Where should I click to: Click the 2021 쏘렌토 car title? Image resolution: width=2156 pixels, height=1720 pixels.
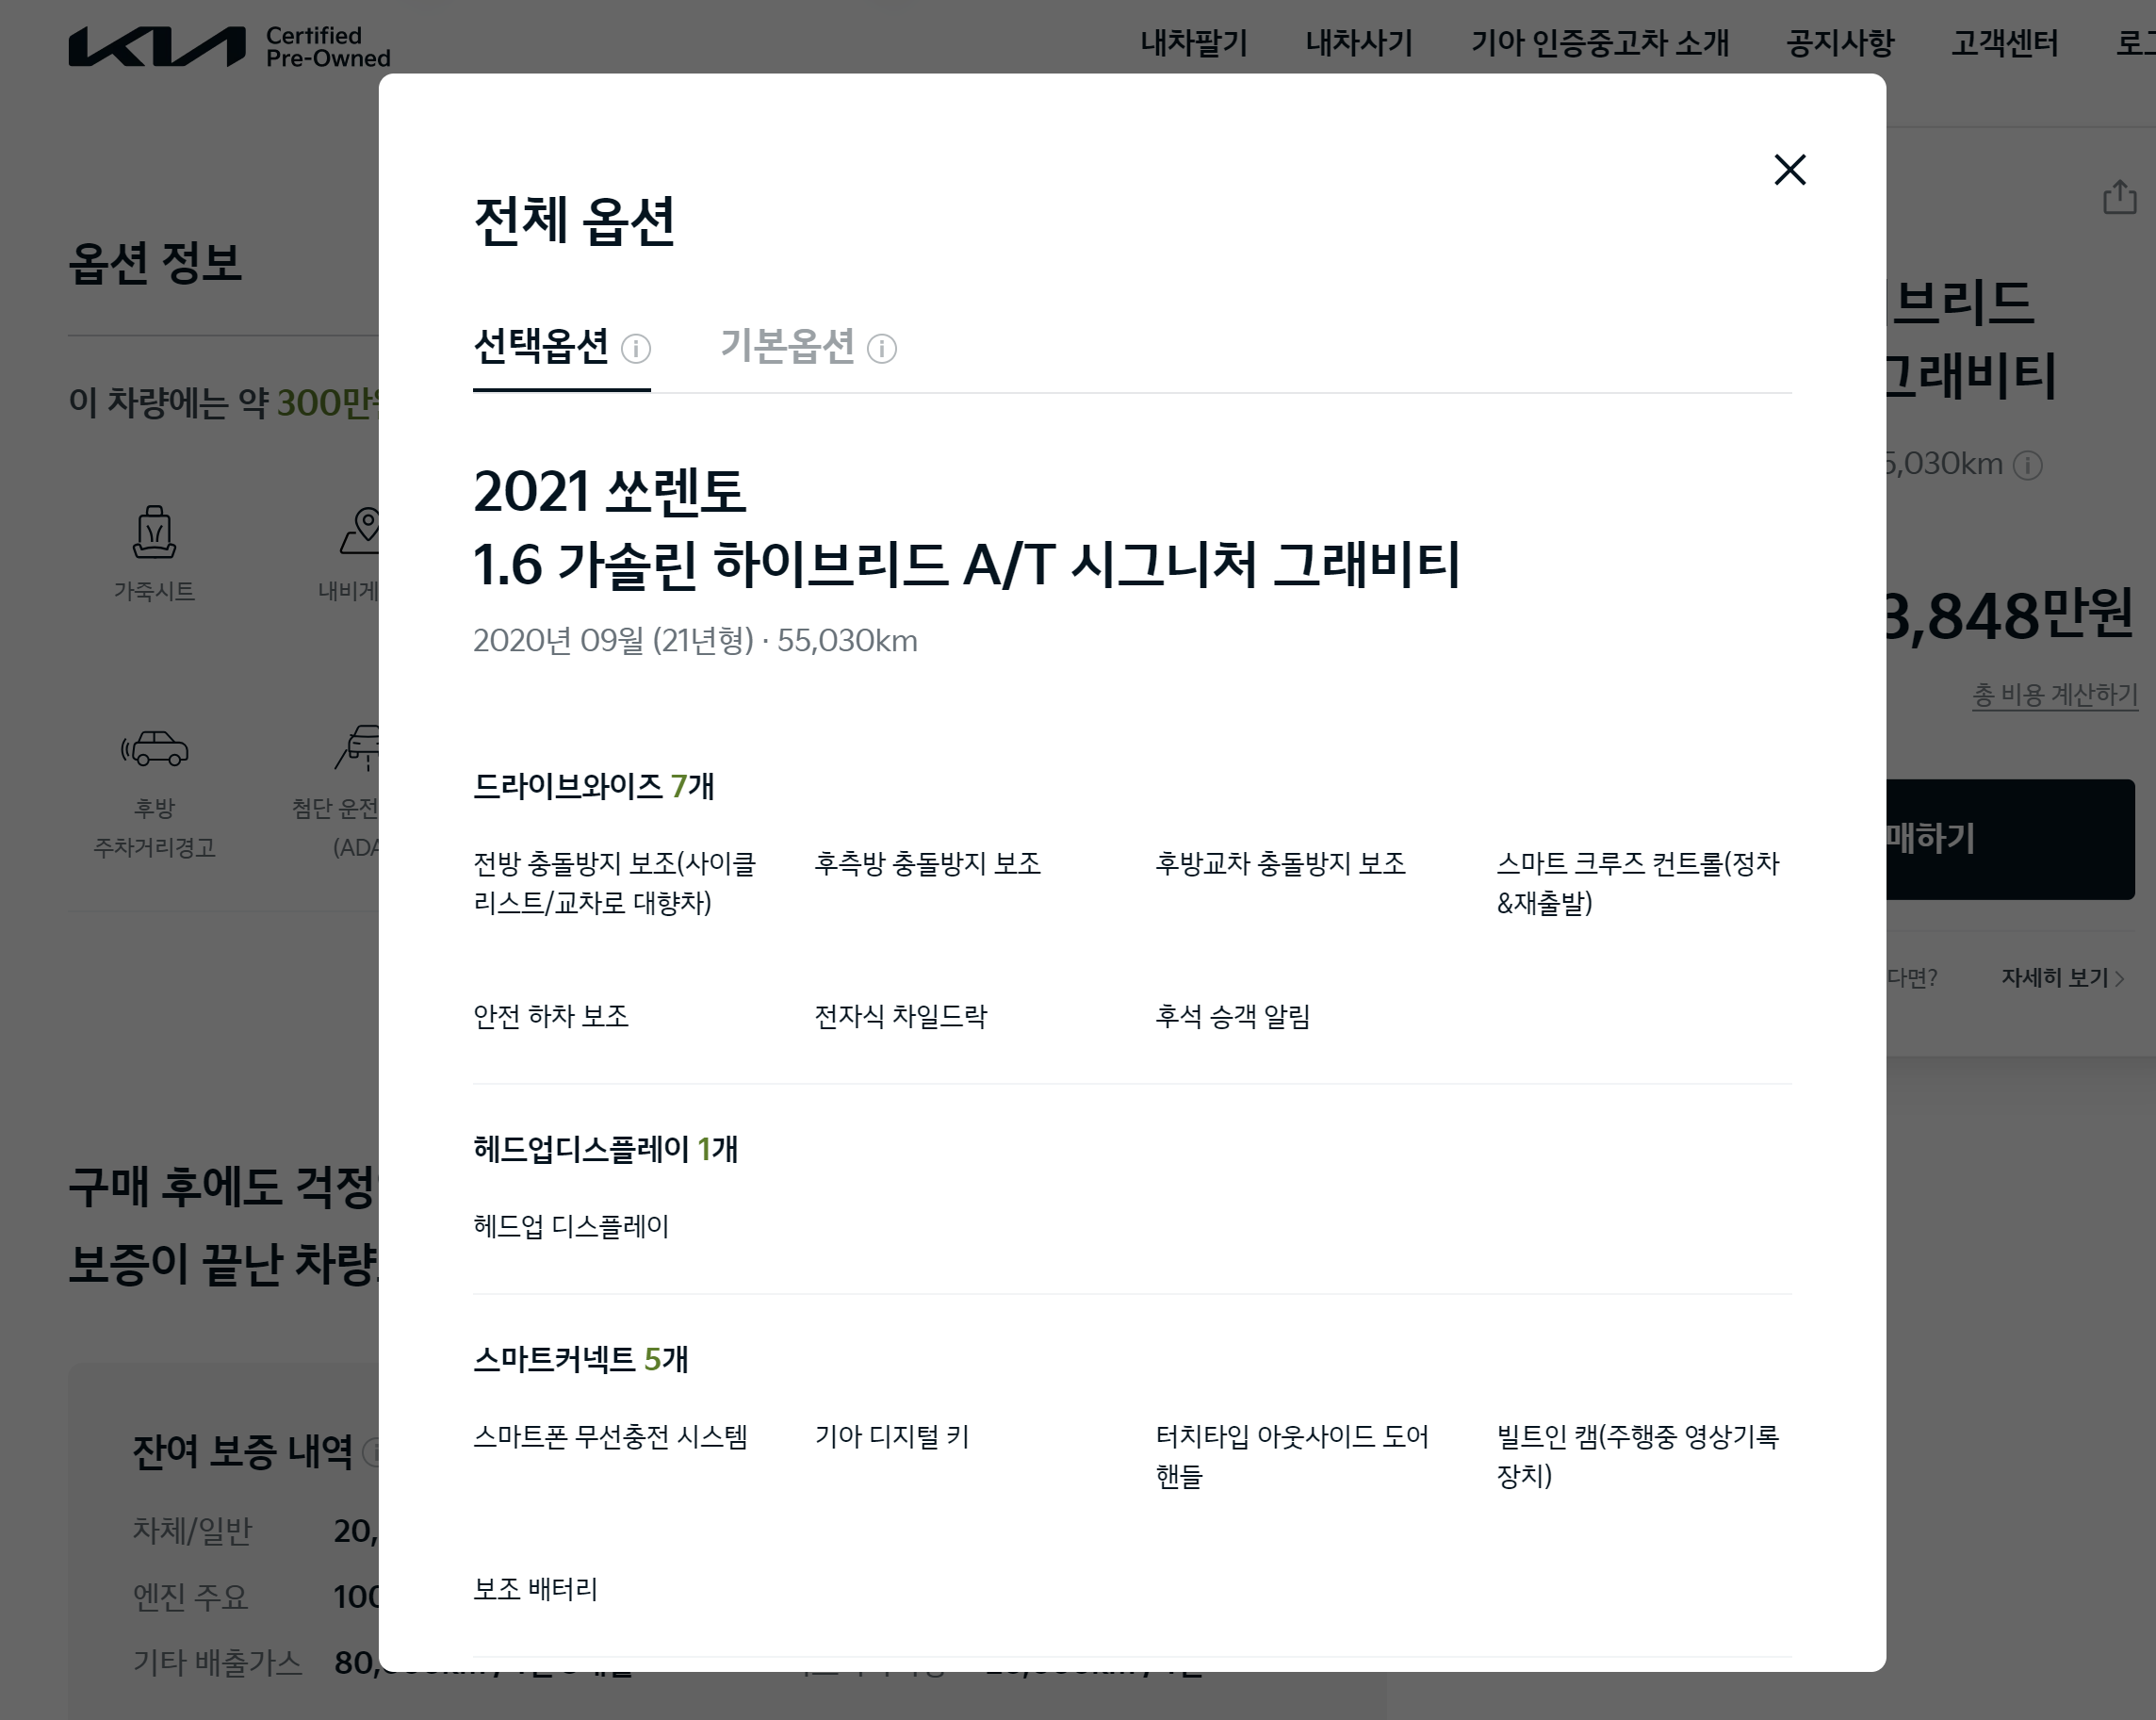tap(610, 491)
